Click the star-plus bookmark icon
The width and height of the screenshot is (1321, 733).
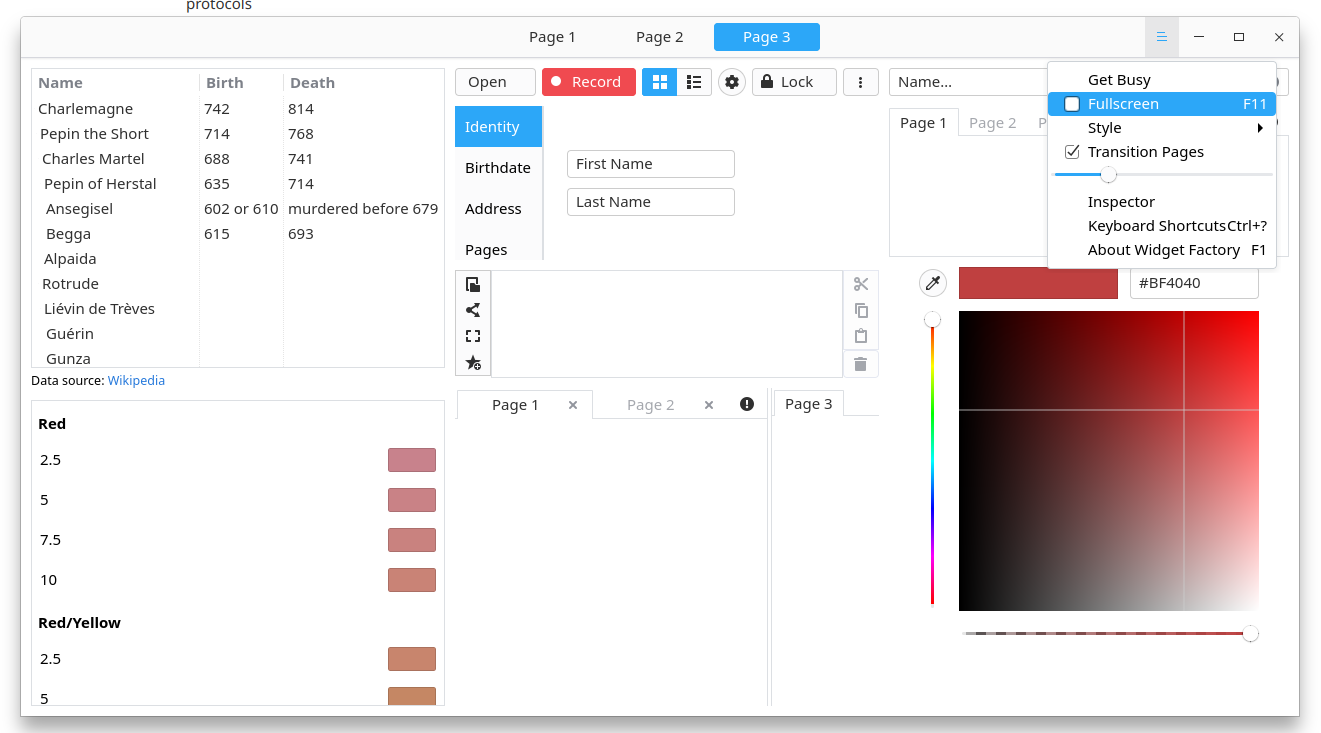473,362
